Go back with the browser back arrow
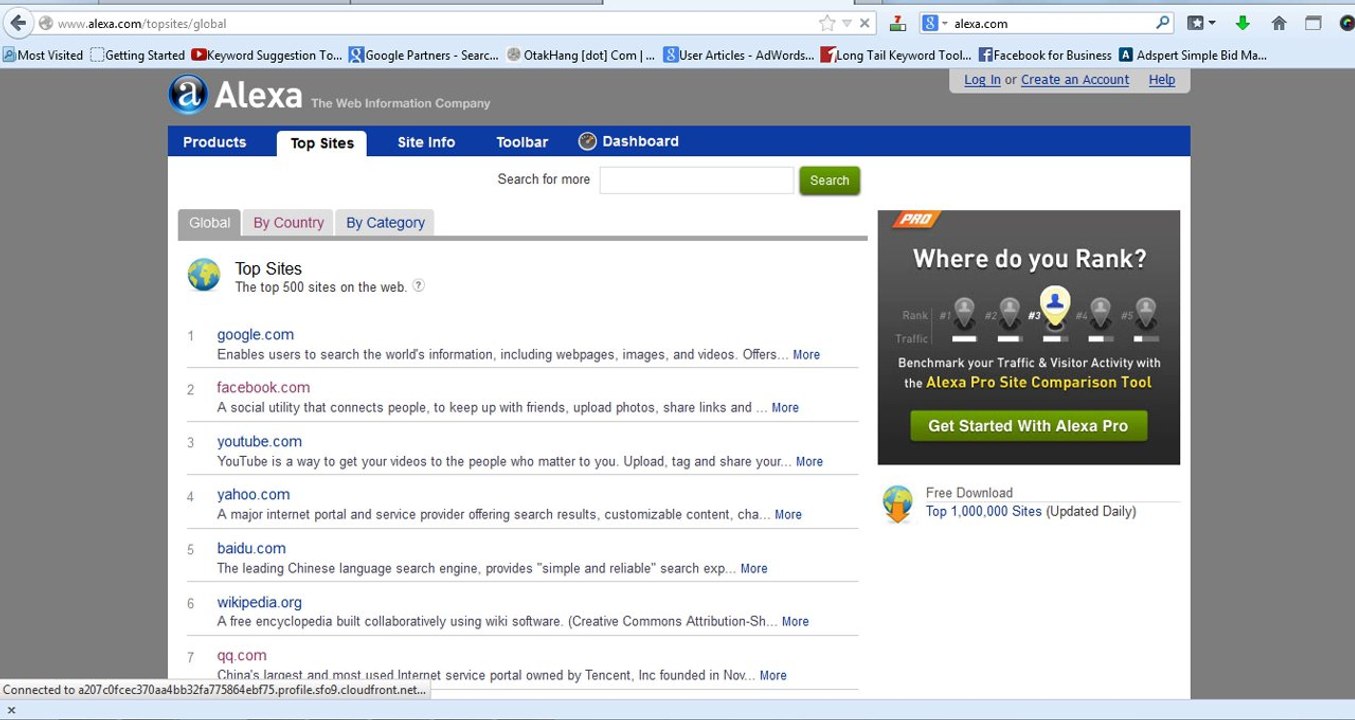1355x720 pixels. point(18,23)
